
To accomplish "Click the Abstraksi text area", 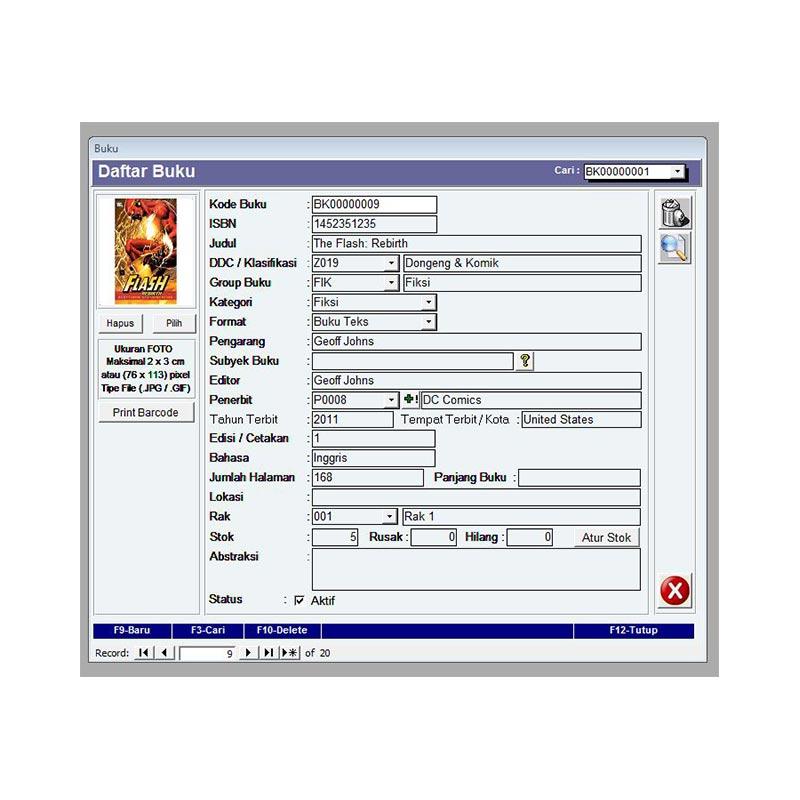I will coord(476,569).
